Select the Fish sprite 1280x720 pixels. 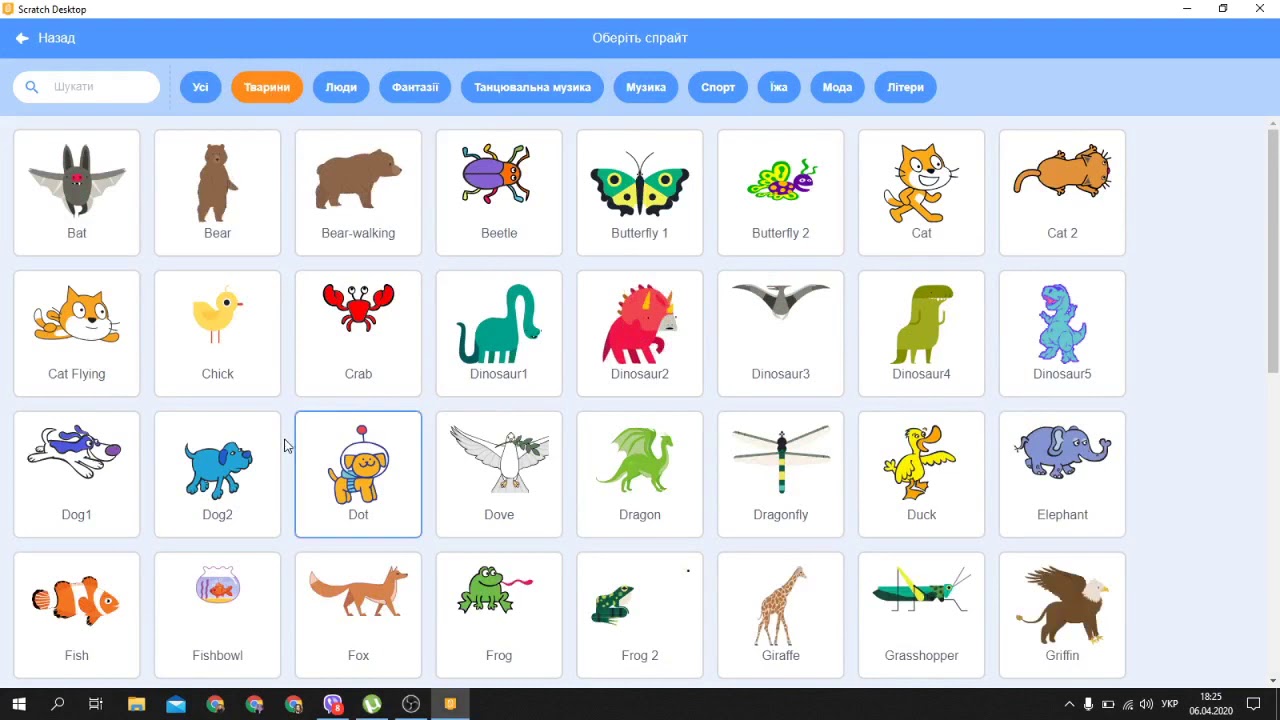(x=77, y=615)
